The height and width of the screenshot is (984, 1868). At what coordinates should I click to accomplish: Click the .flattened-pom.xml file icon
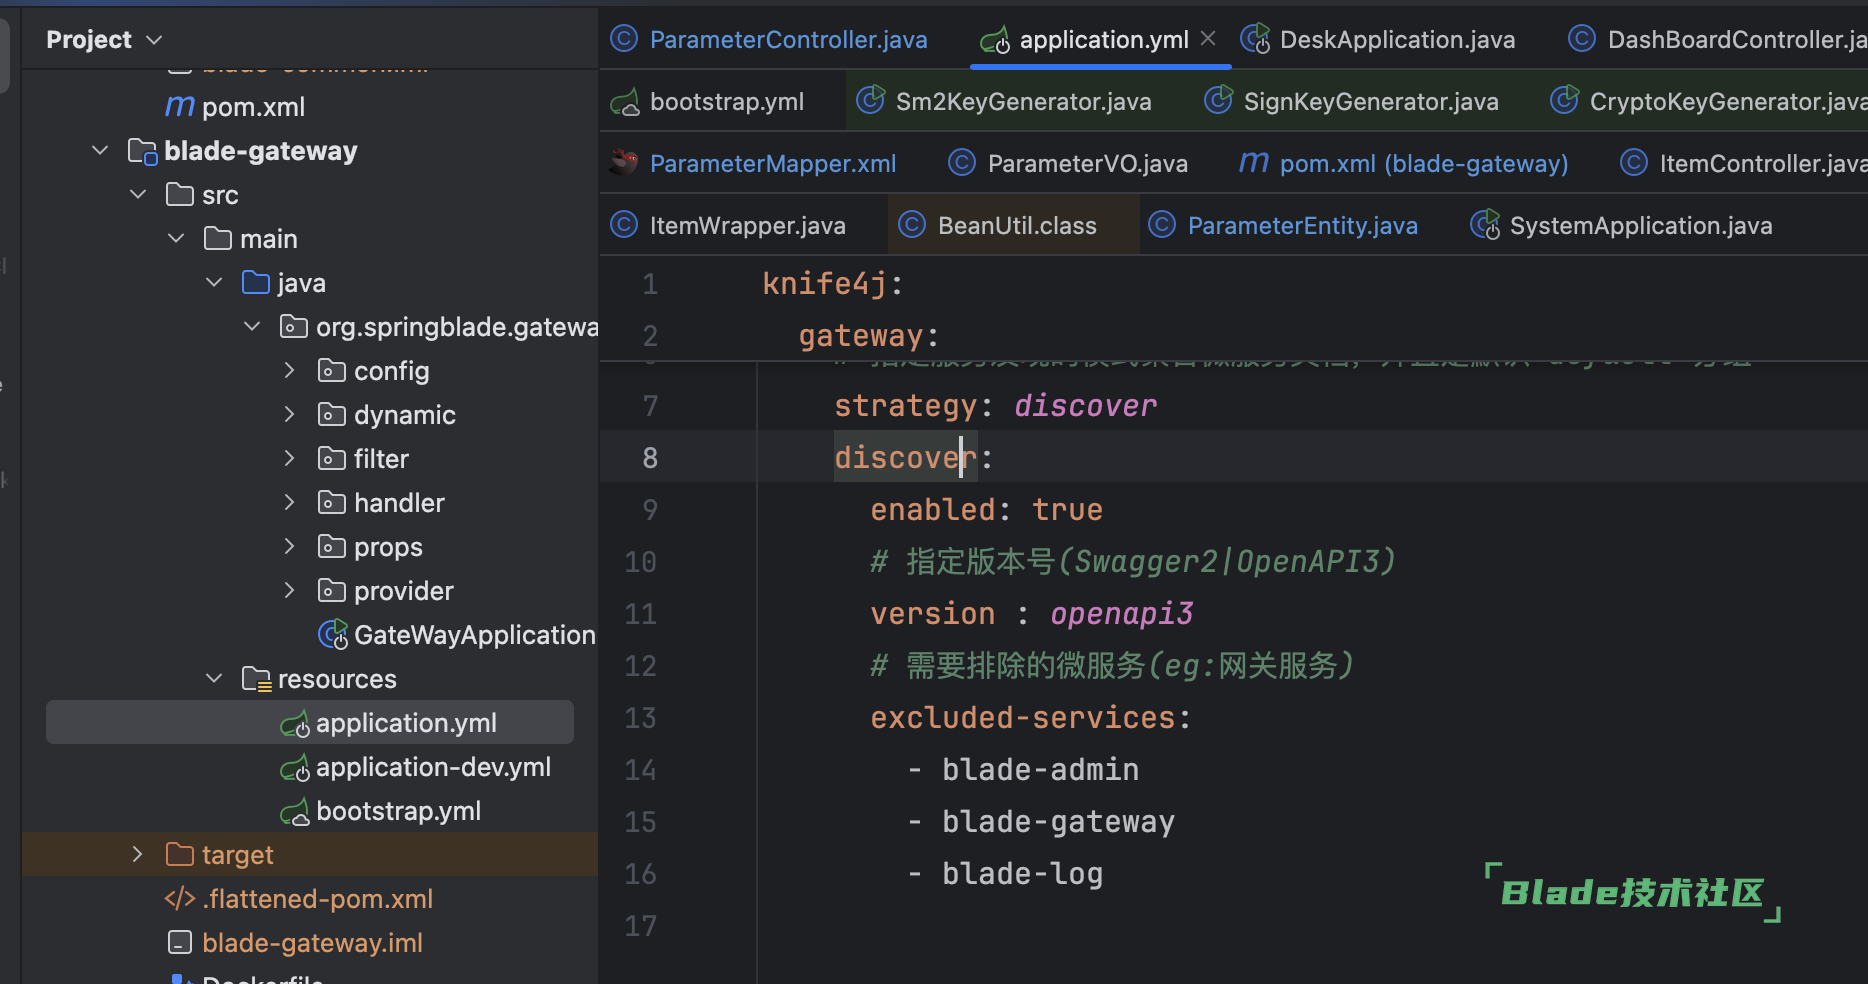tap(180, 899)
